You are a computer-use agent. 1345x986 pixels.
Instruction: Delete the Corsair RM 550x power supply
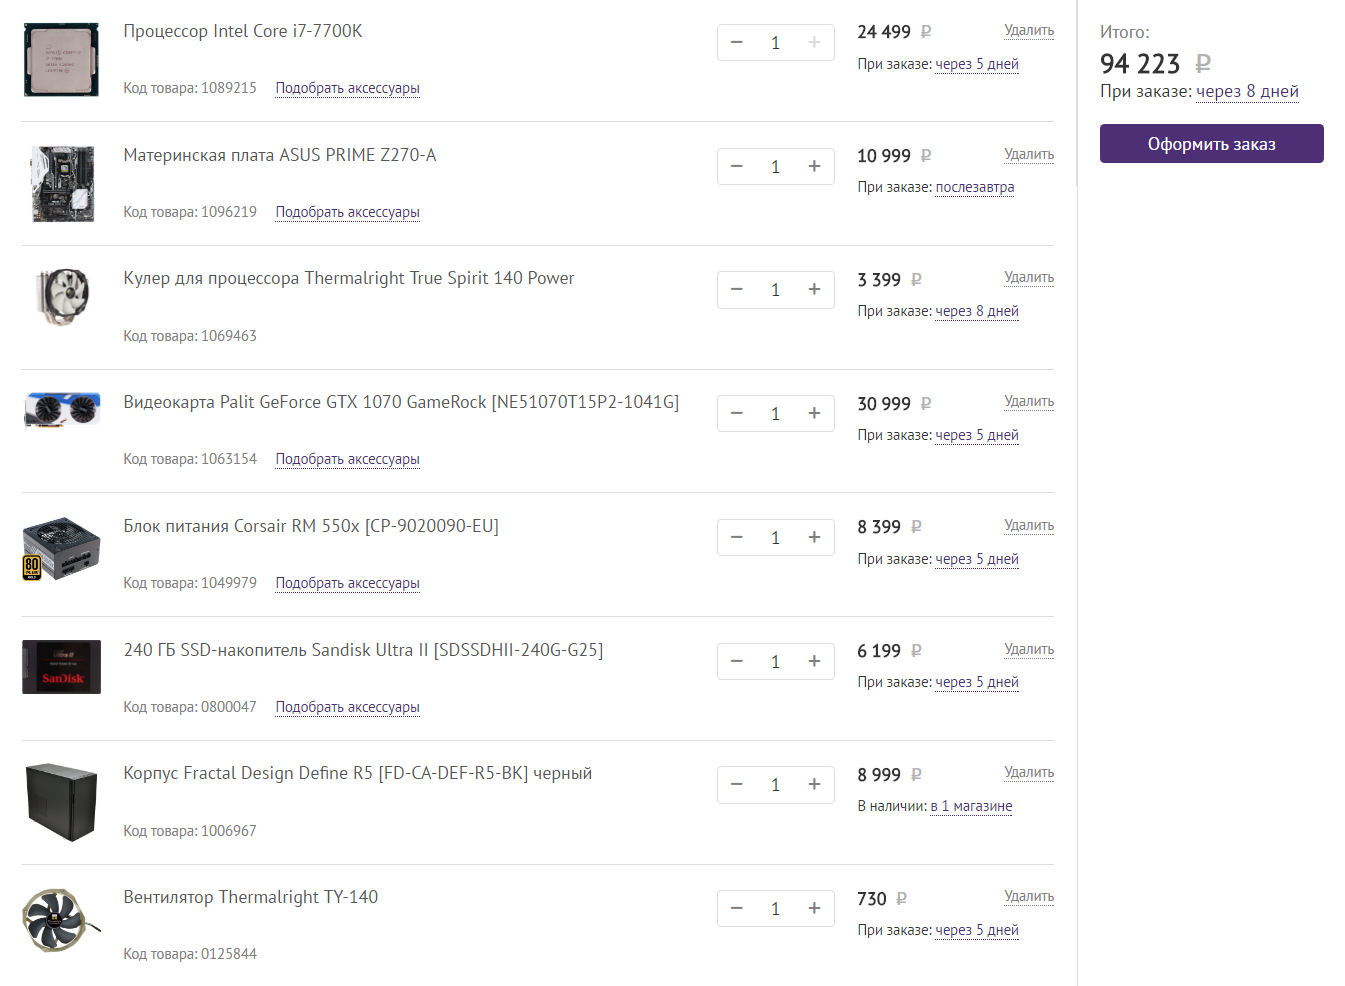click(x=1029, y=526)
